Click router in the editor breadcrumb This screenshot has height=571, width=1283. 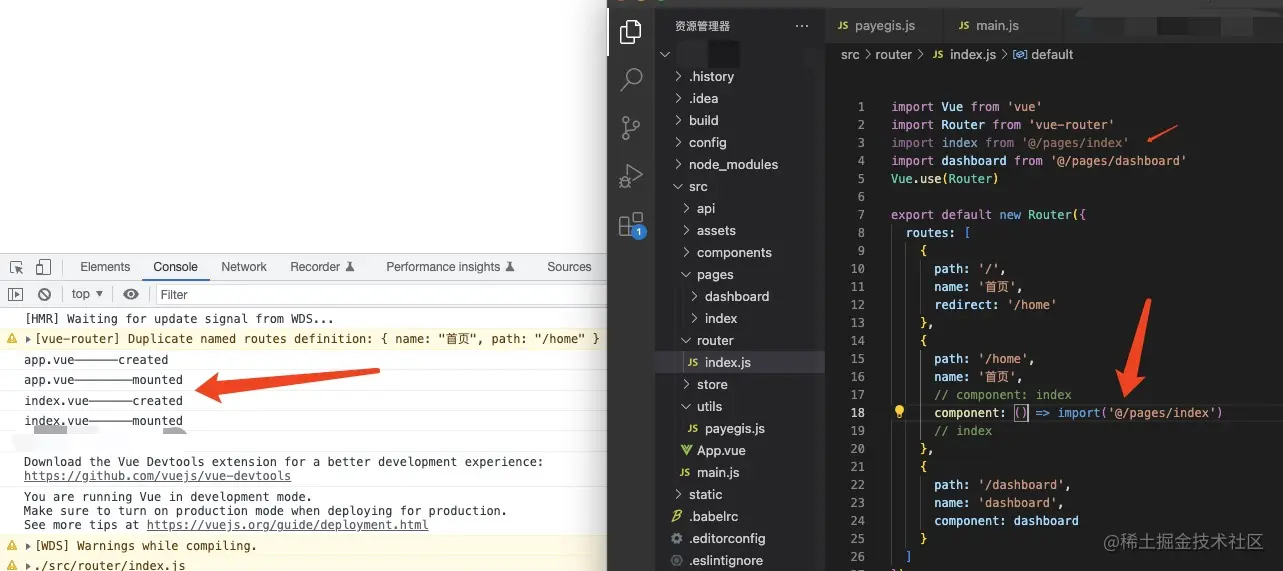893,55
